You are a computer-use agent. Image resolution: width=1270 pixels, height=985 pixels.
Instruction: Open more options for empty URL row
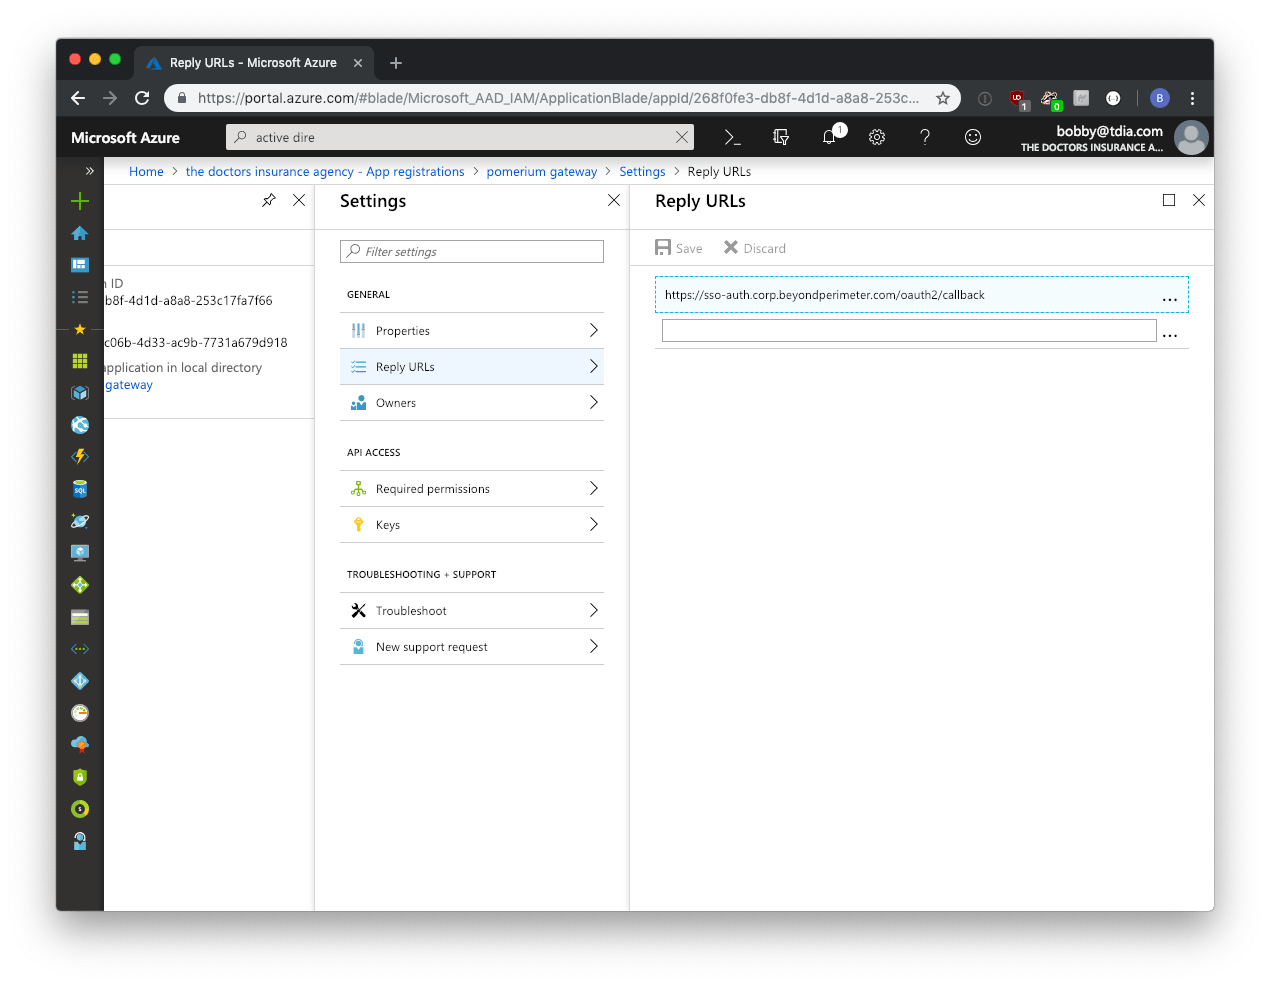[1170, 335]
